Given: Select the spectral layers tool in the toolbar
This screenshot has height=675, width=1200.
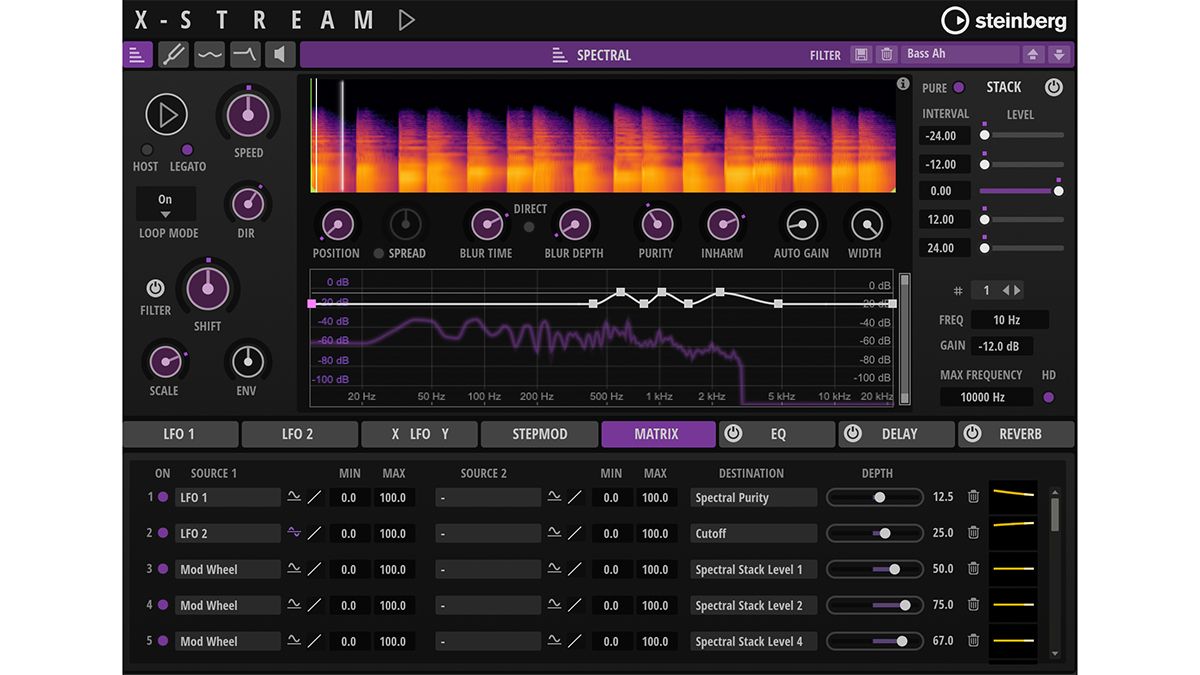Looking at the screenshot, I should click(138, 54).
